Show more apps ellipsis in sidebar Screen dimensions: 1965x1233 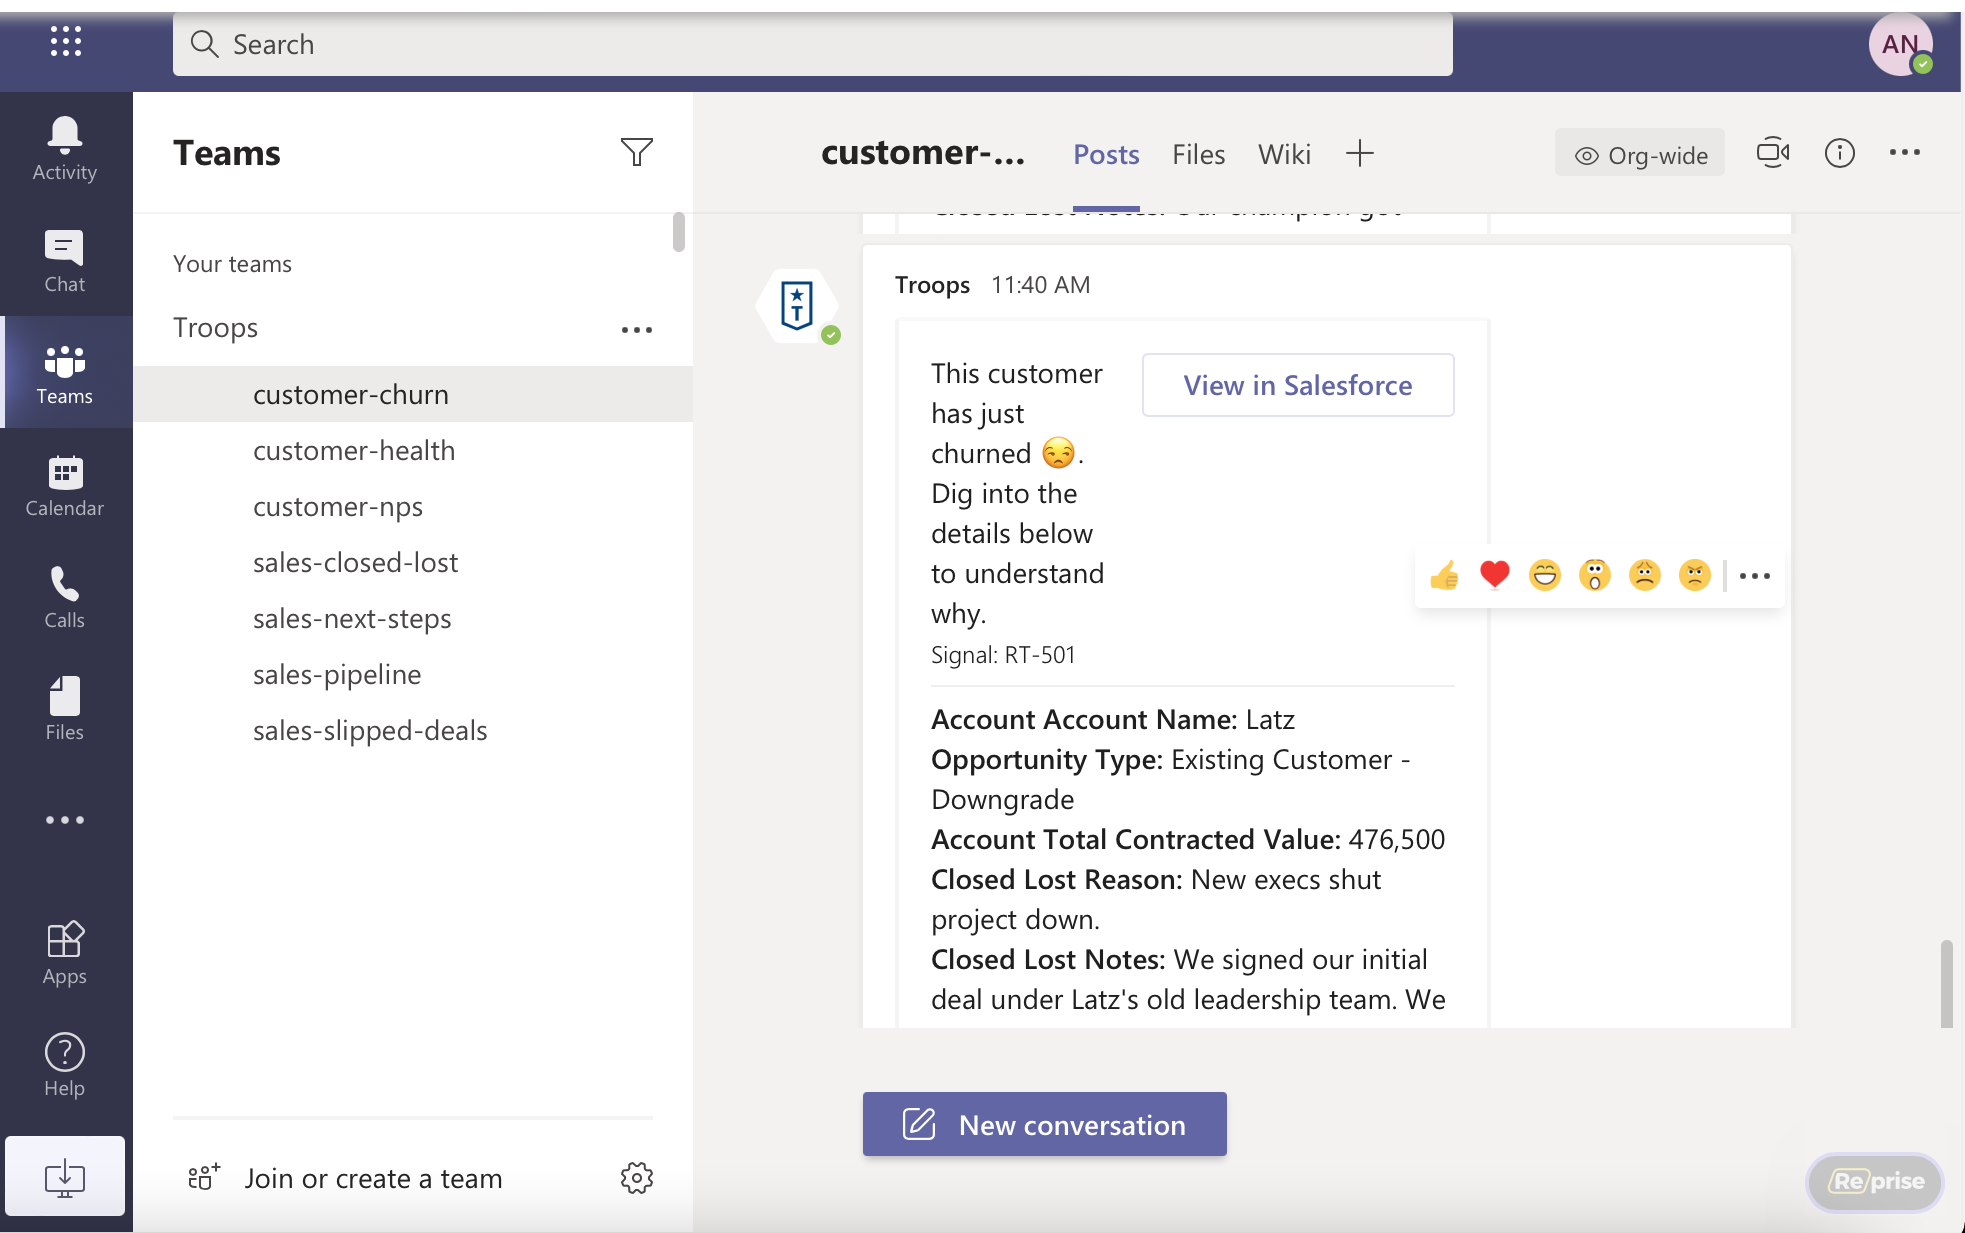click(65, 820)
